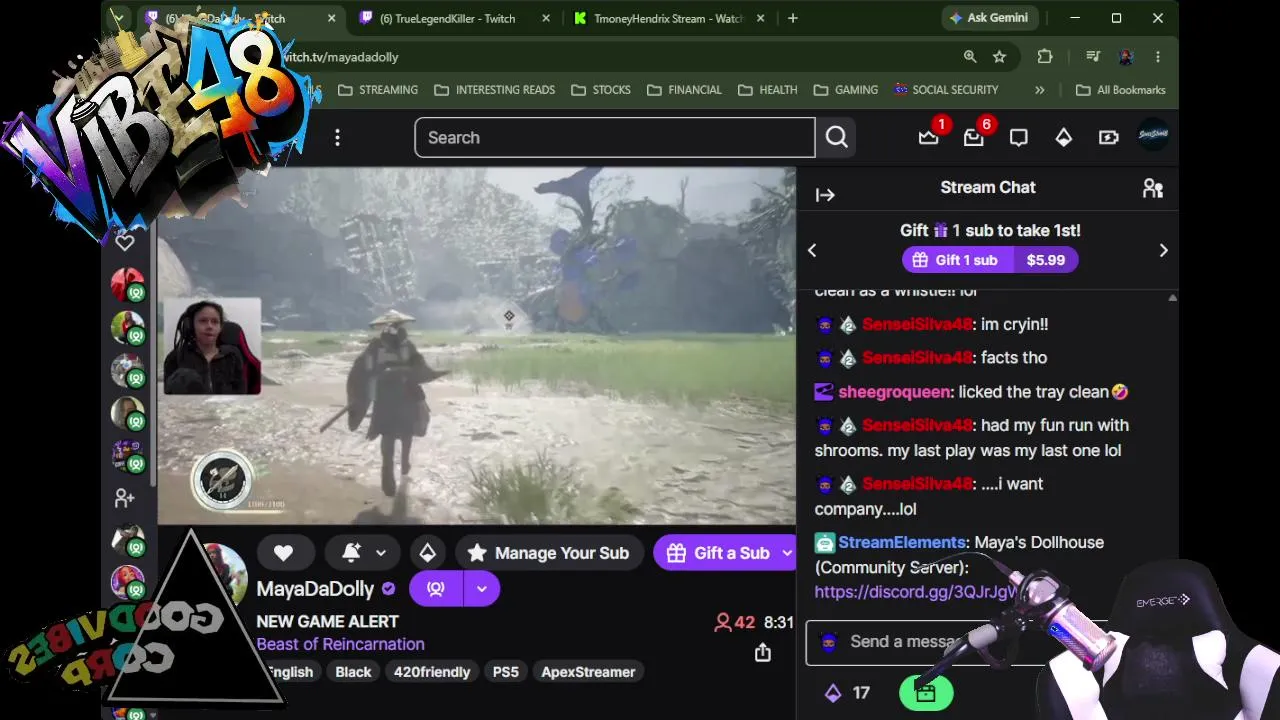Go to previous leaderboard slide in chat
Viewport: 1280px width, 720px height.
[812, 250]
